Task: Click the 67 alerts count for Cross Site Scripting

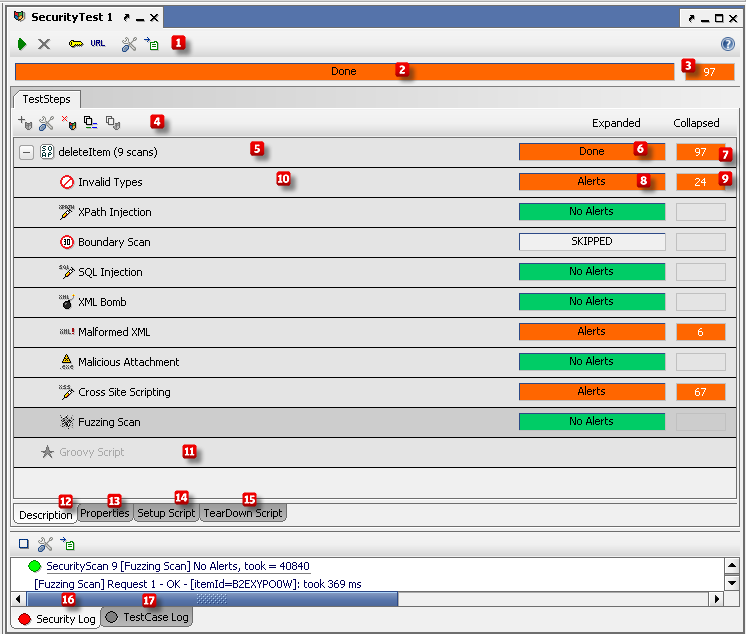Action: click(700, 392)
